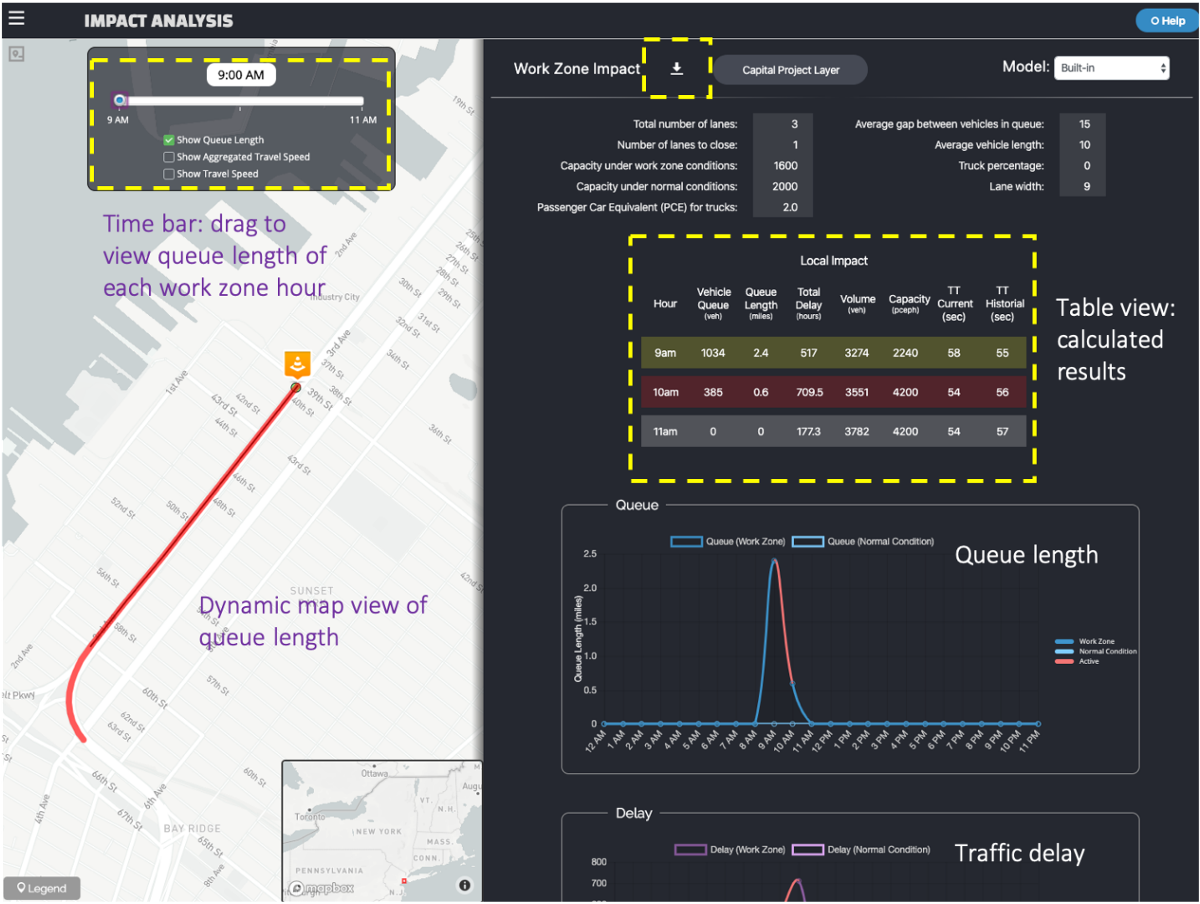This screenshot has height=904, width=1200.
Task: Click the Work Zone legend entry in Queue chart
Action: click(1084, 642)
